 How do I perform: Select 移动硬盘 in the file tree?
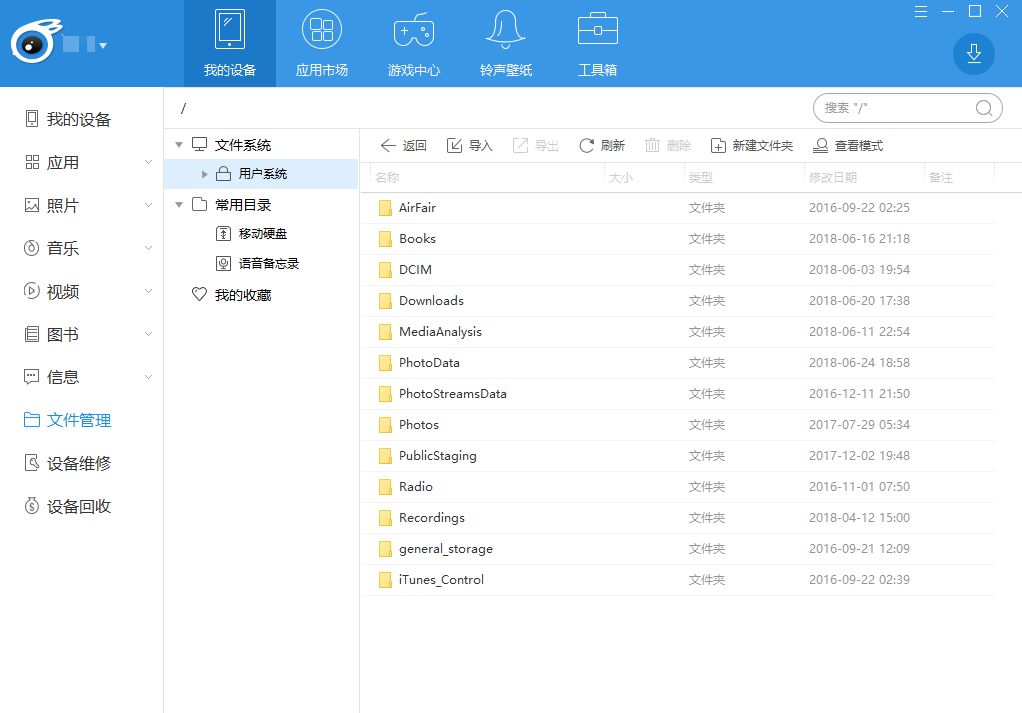coord(252,233)
